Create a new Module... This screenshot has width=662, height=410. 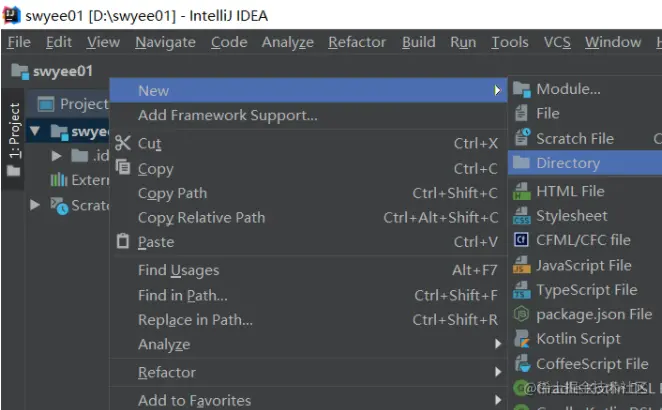[585, 89]
